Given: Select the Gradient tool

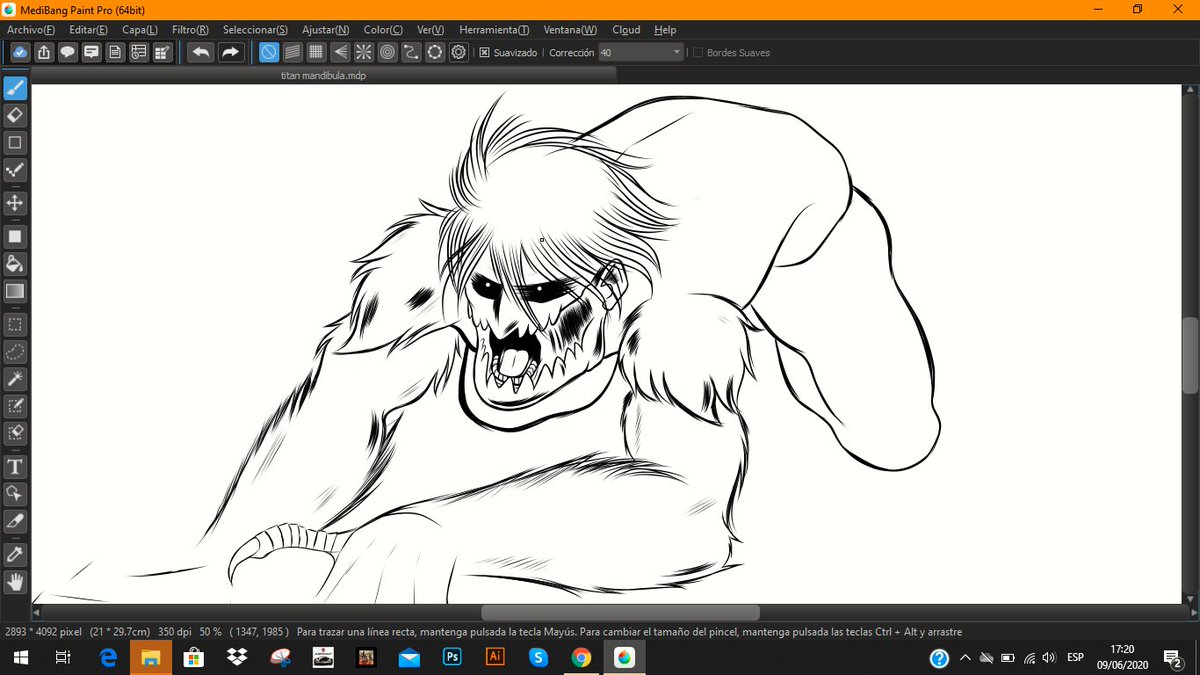Looking at the screenshot, I should (x=15, y=291).
